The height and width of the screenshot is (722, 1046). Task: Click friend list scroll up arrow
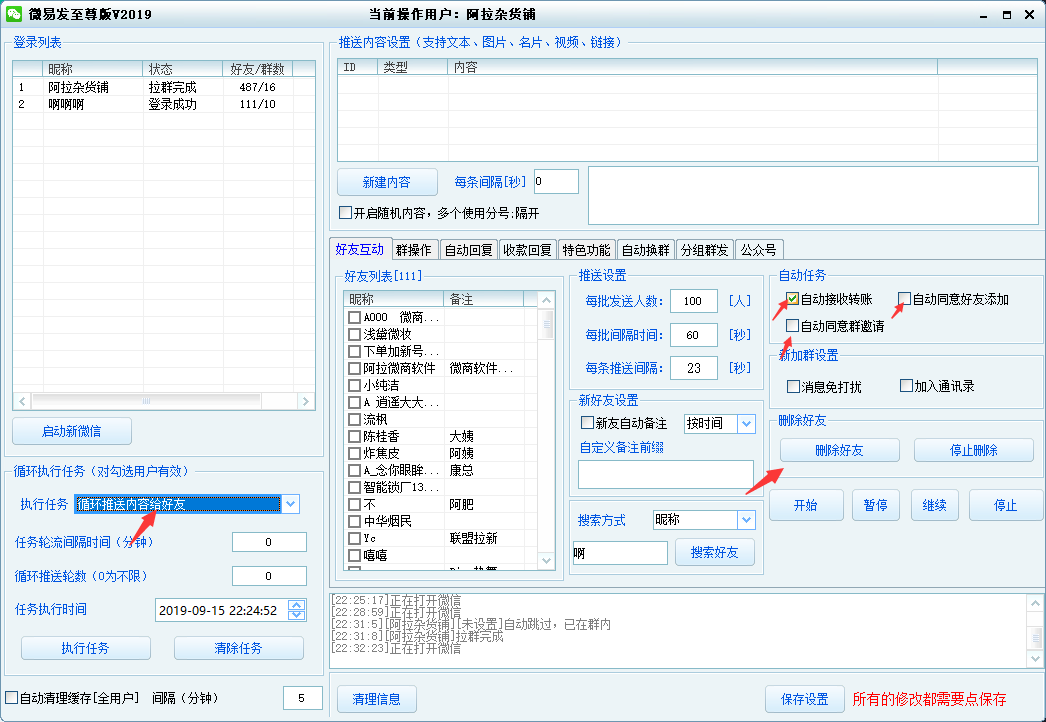[546, 300]
